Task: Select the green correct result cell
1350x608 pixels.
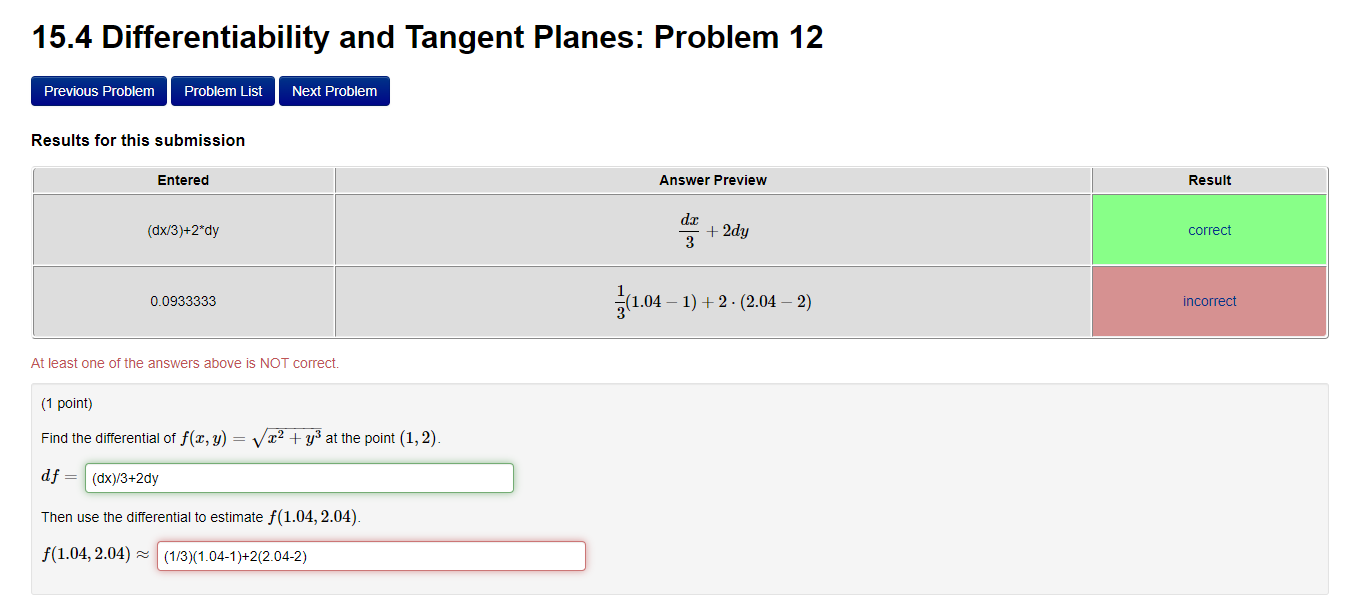Action: [1209, 229]
